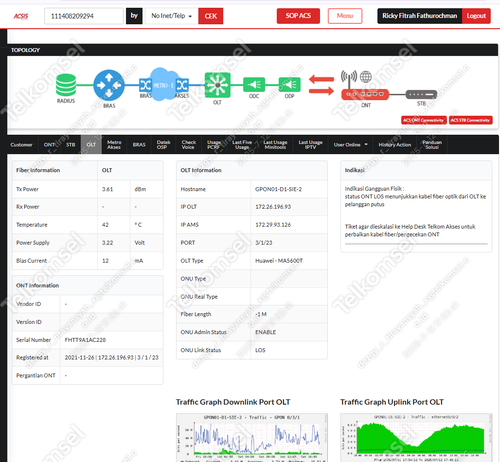Click the Tx Power value 3.61

tap(107, 189)
